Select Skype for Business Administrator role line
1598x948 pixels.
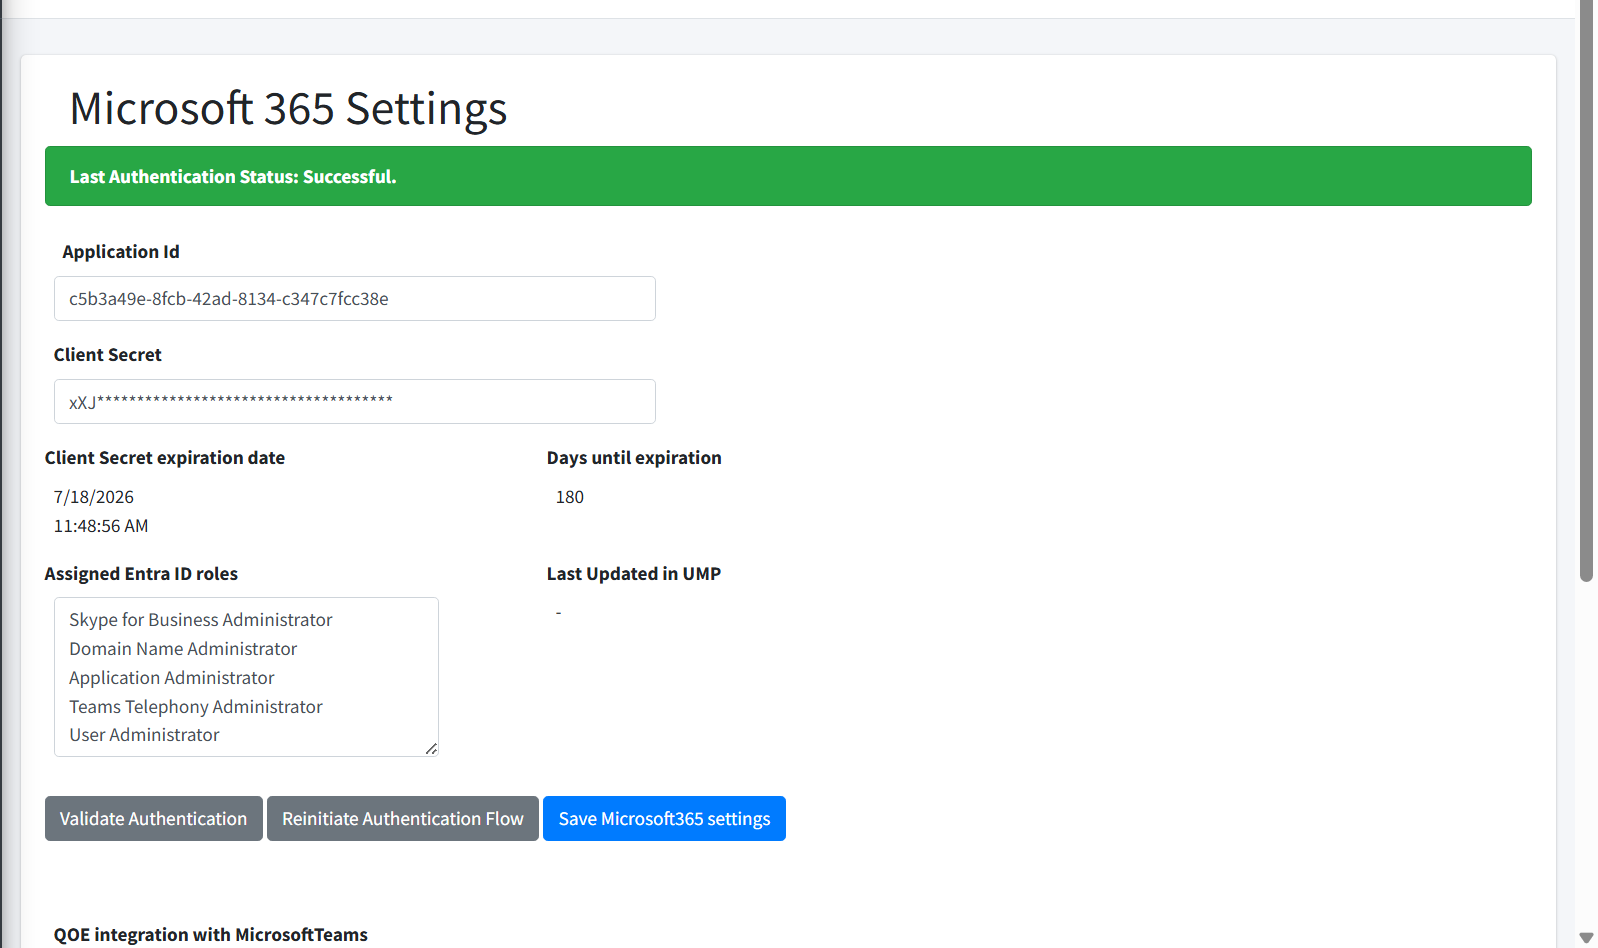200,620
